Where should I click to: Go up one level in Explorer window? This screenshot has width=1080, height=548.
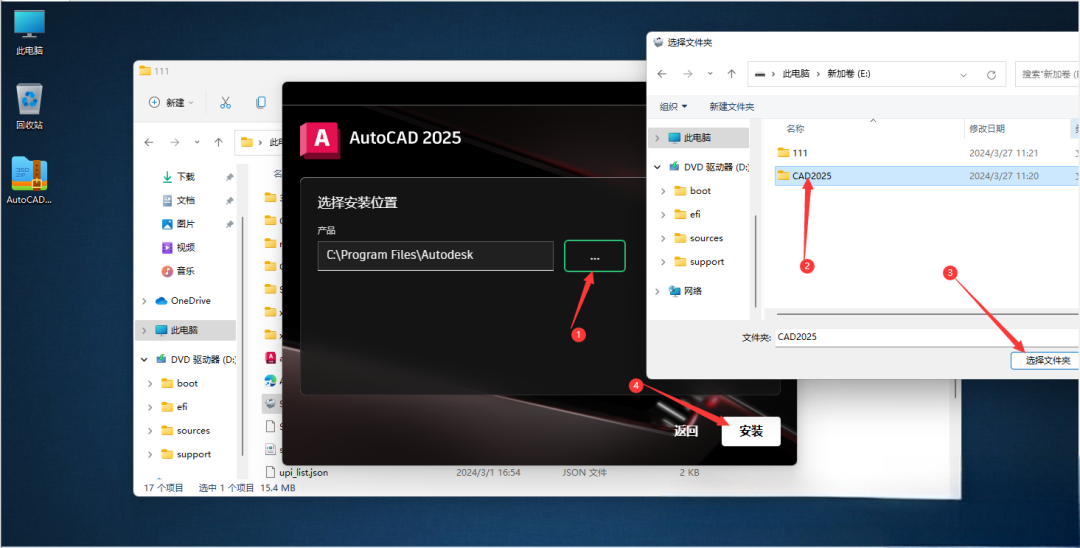[x=218, y=143]
